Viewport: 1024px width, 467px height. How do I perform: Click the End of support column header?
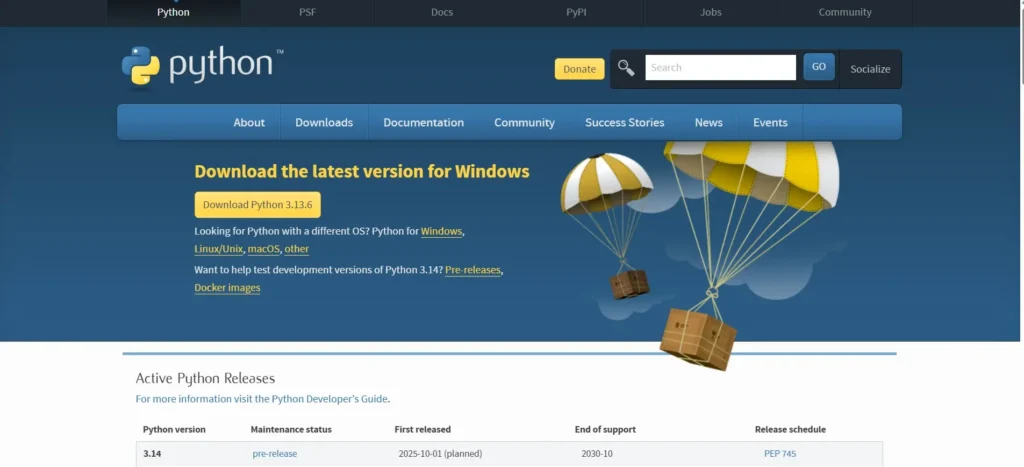pyautogui.click(x=605, y=430)
